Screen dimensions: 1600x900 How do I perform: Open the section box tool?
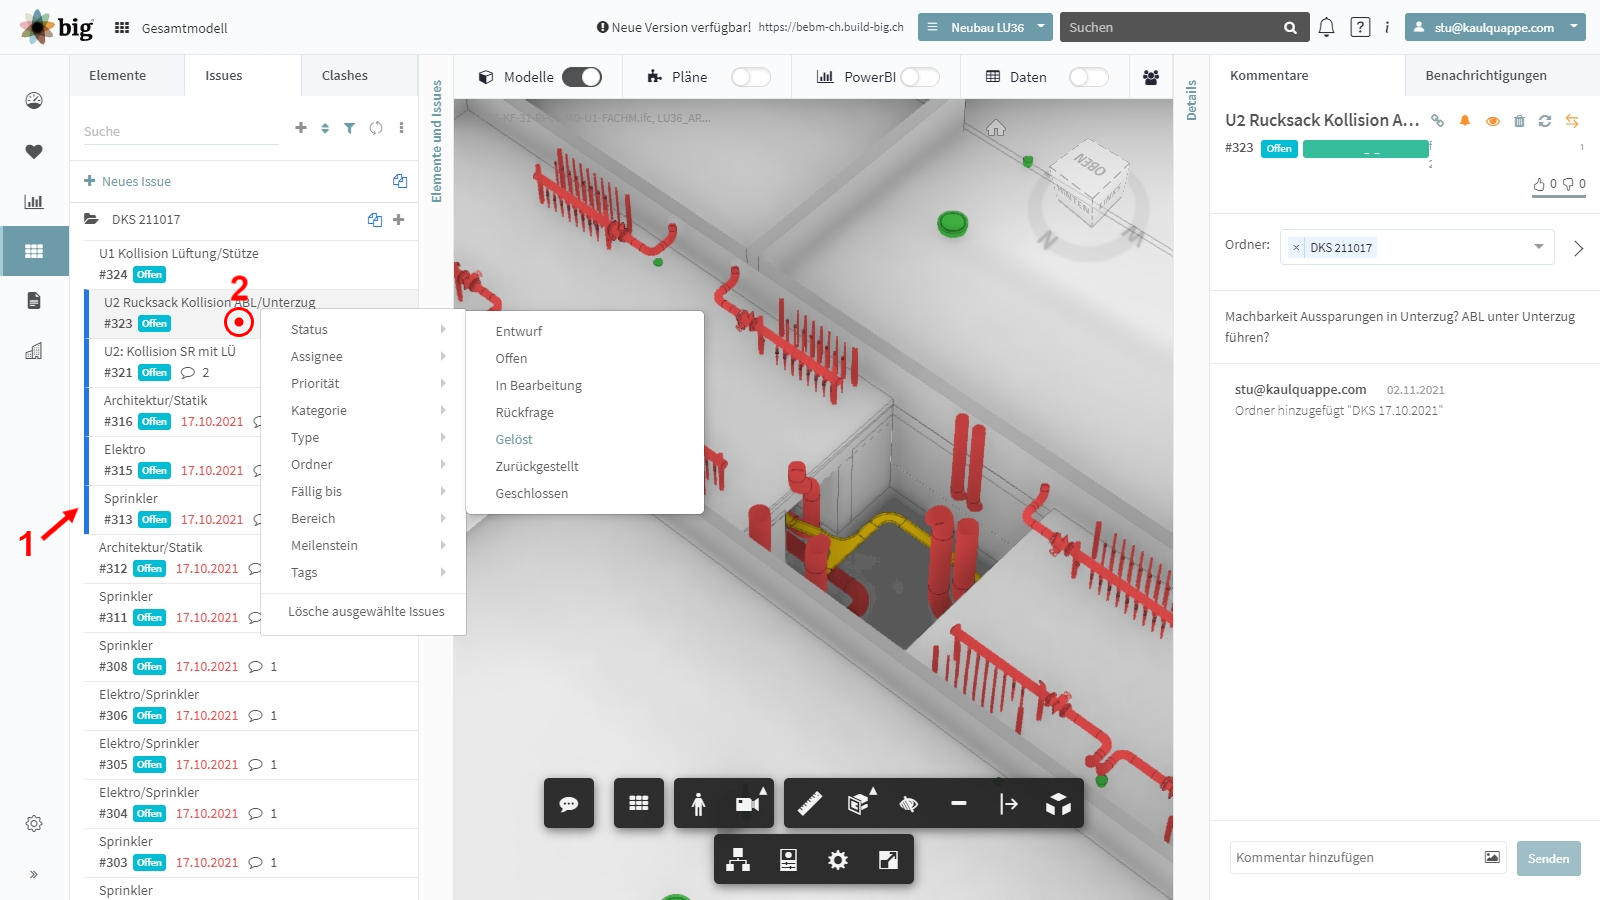pos(859,803)
